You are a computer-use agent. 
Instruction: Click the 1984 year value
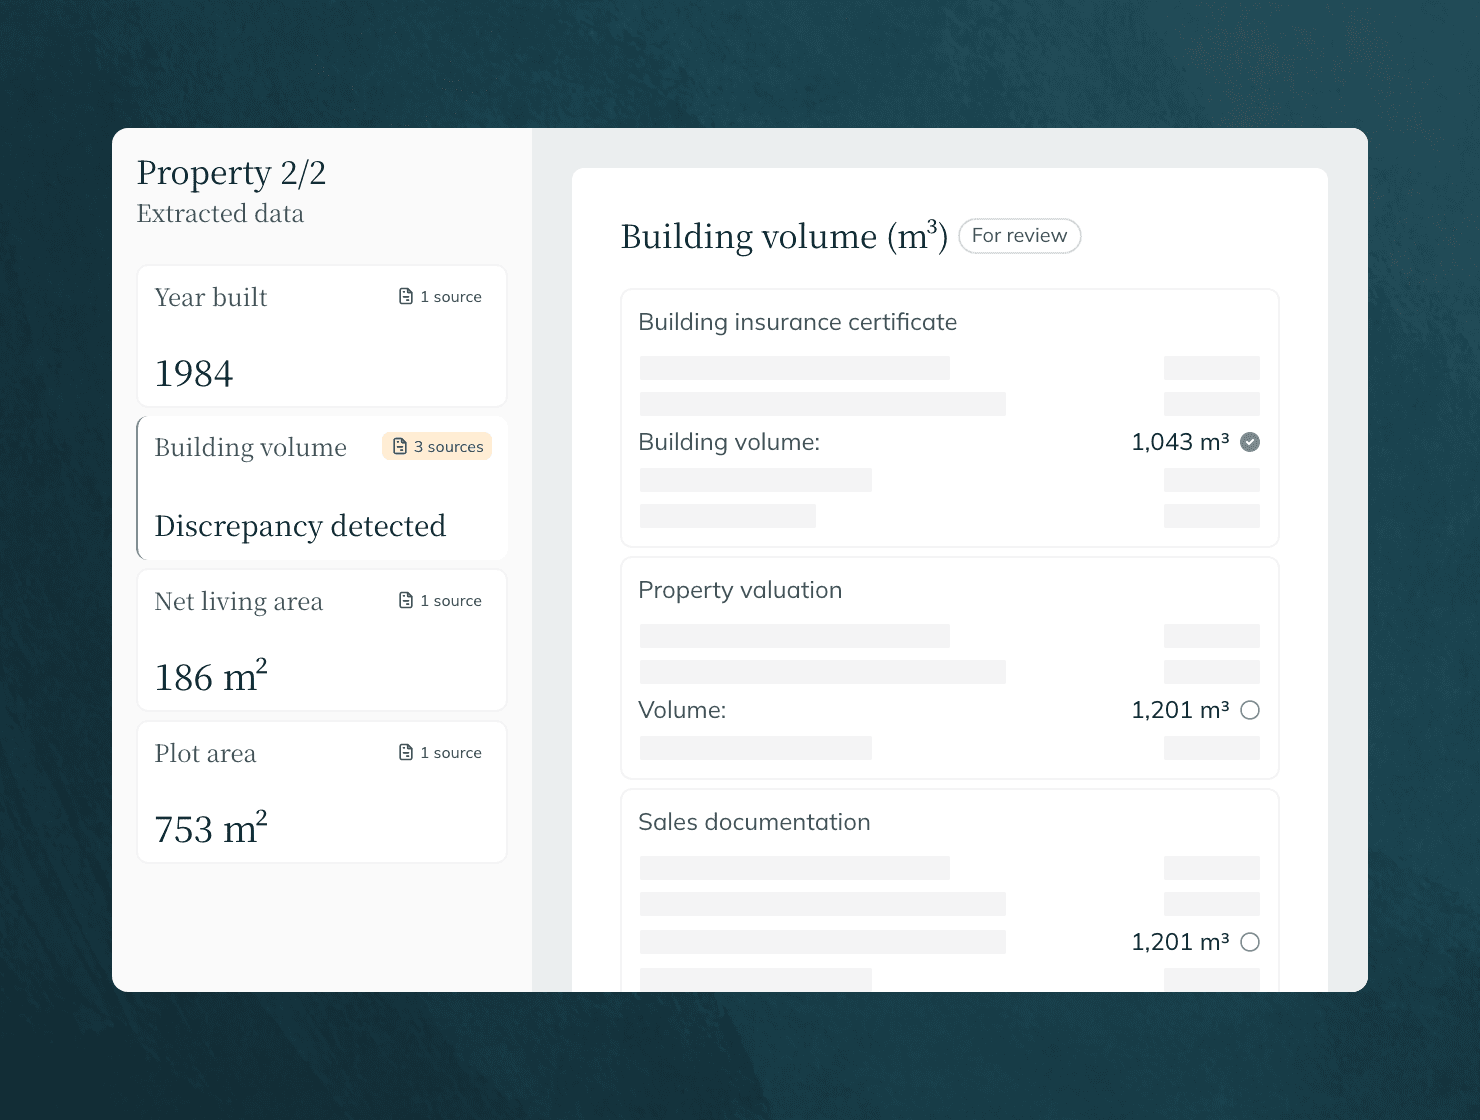194,374
